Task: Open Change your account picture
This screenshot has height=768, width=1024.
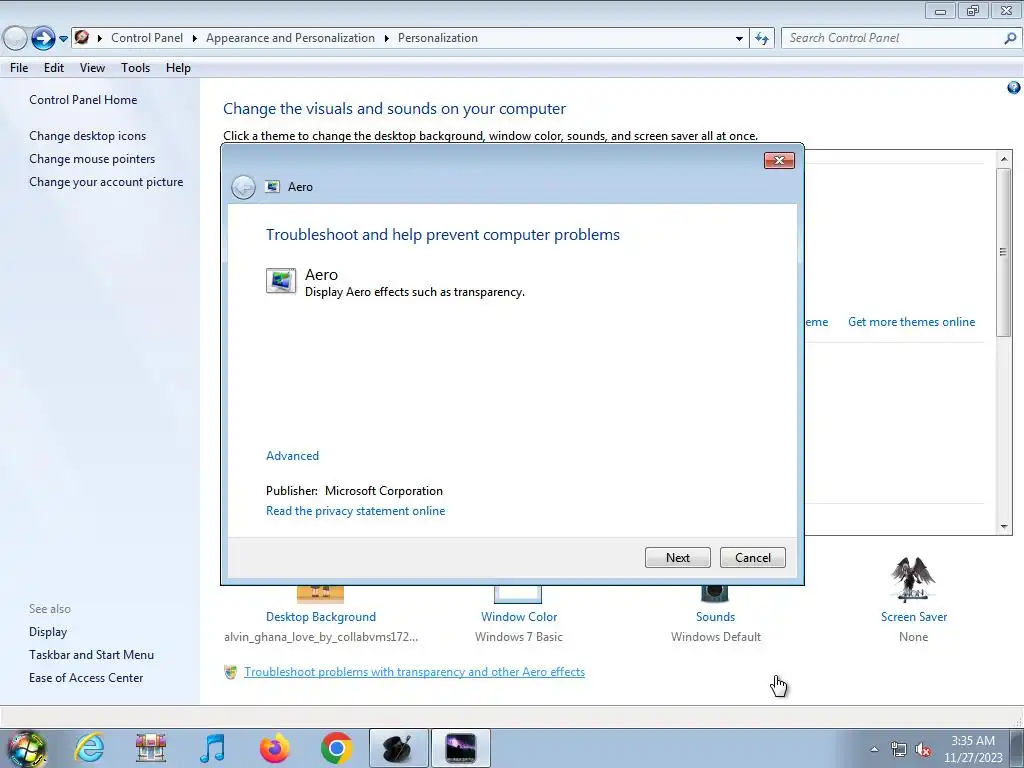Action: pos(106,182)
